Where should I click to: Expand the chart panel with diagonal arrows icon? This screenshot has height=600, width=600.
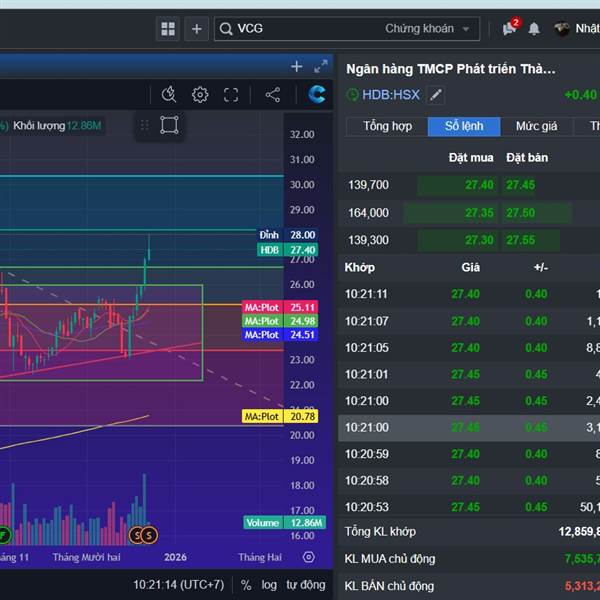tap(320, 66)
